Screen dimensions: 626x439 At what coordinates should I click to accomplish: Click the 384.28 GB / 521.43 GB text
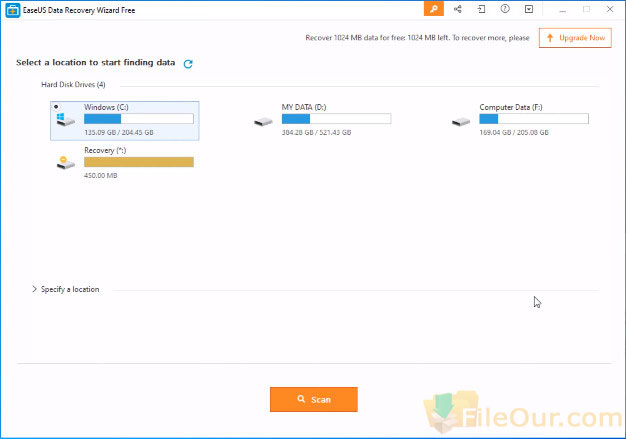click(x=316, y=132)
